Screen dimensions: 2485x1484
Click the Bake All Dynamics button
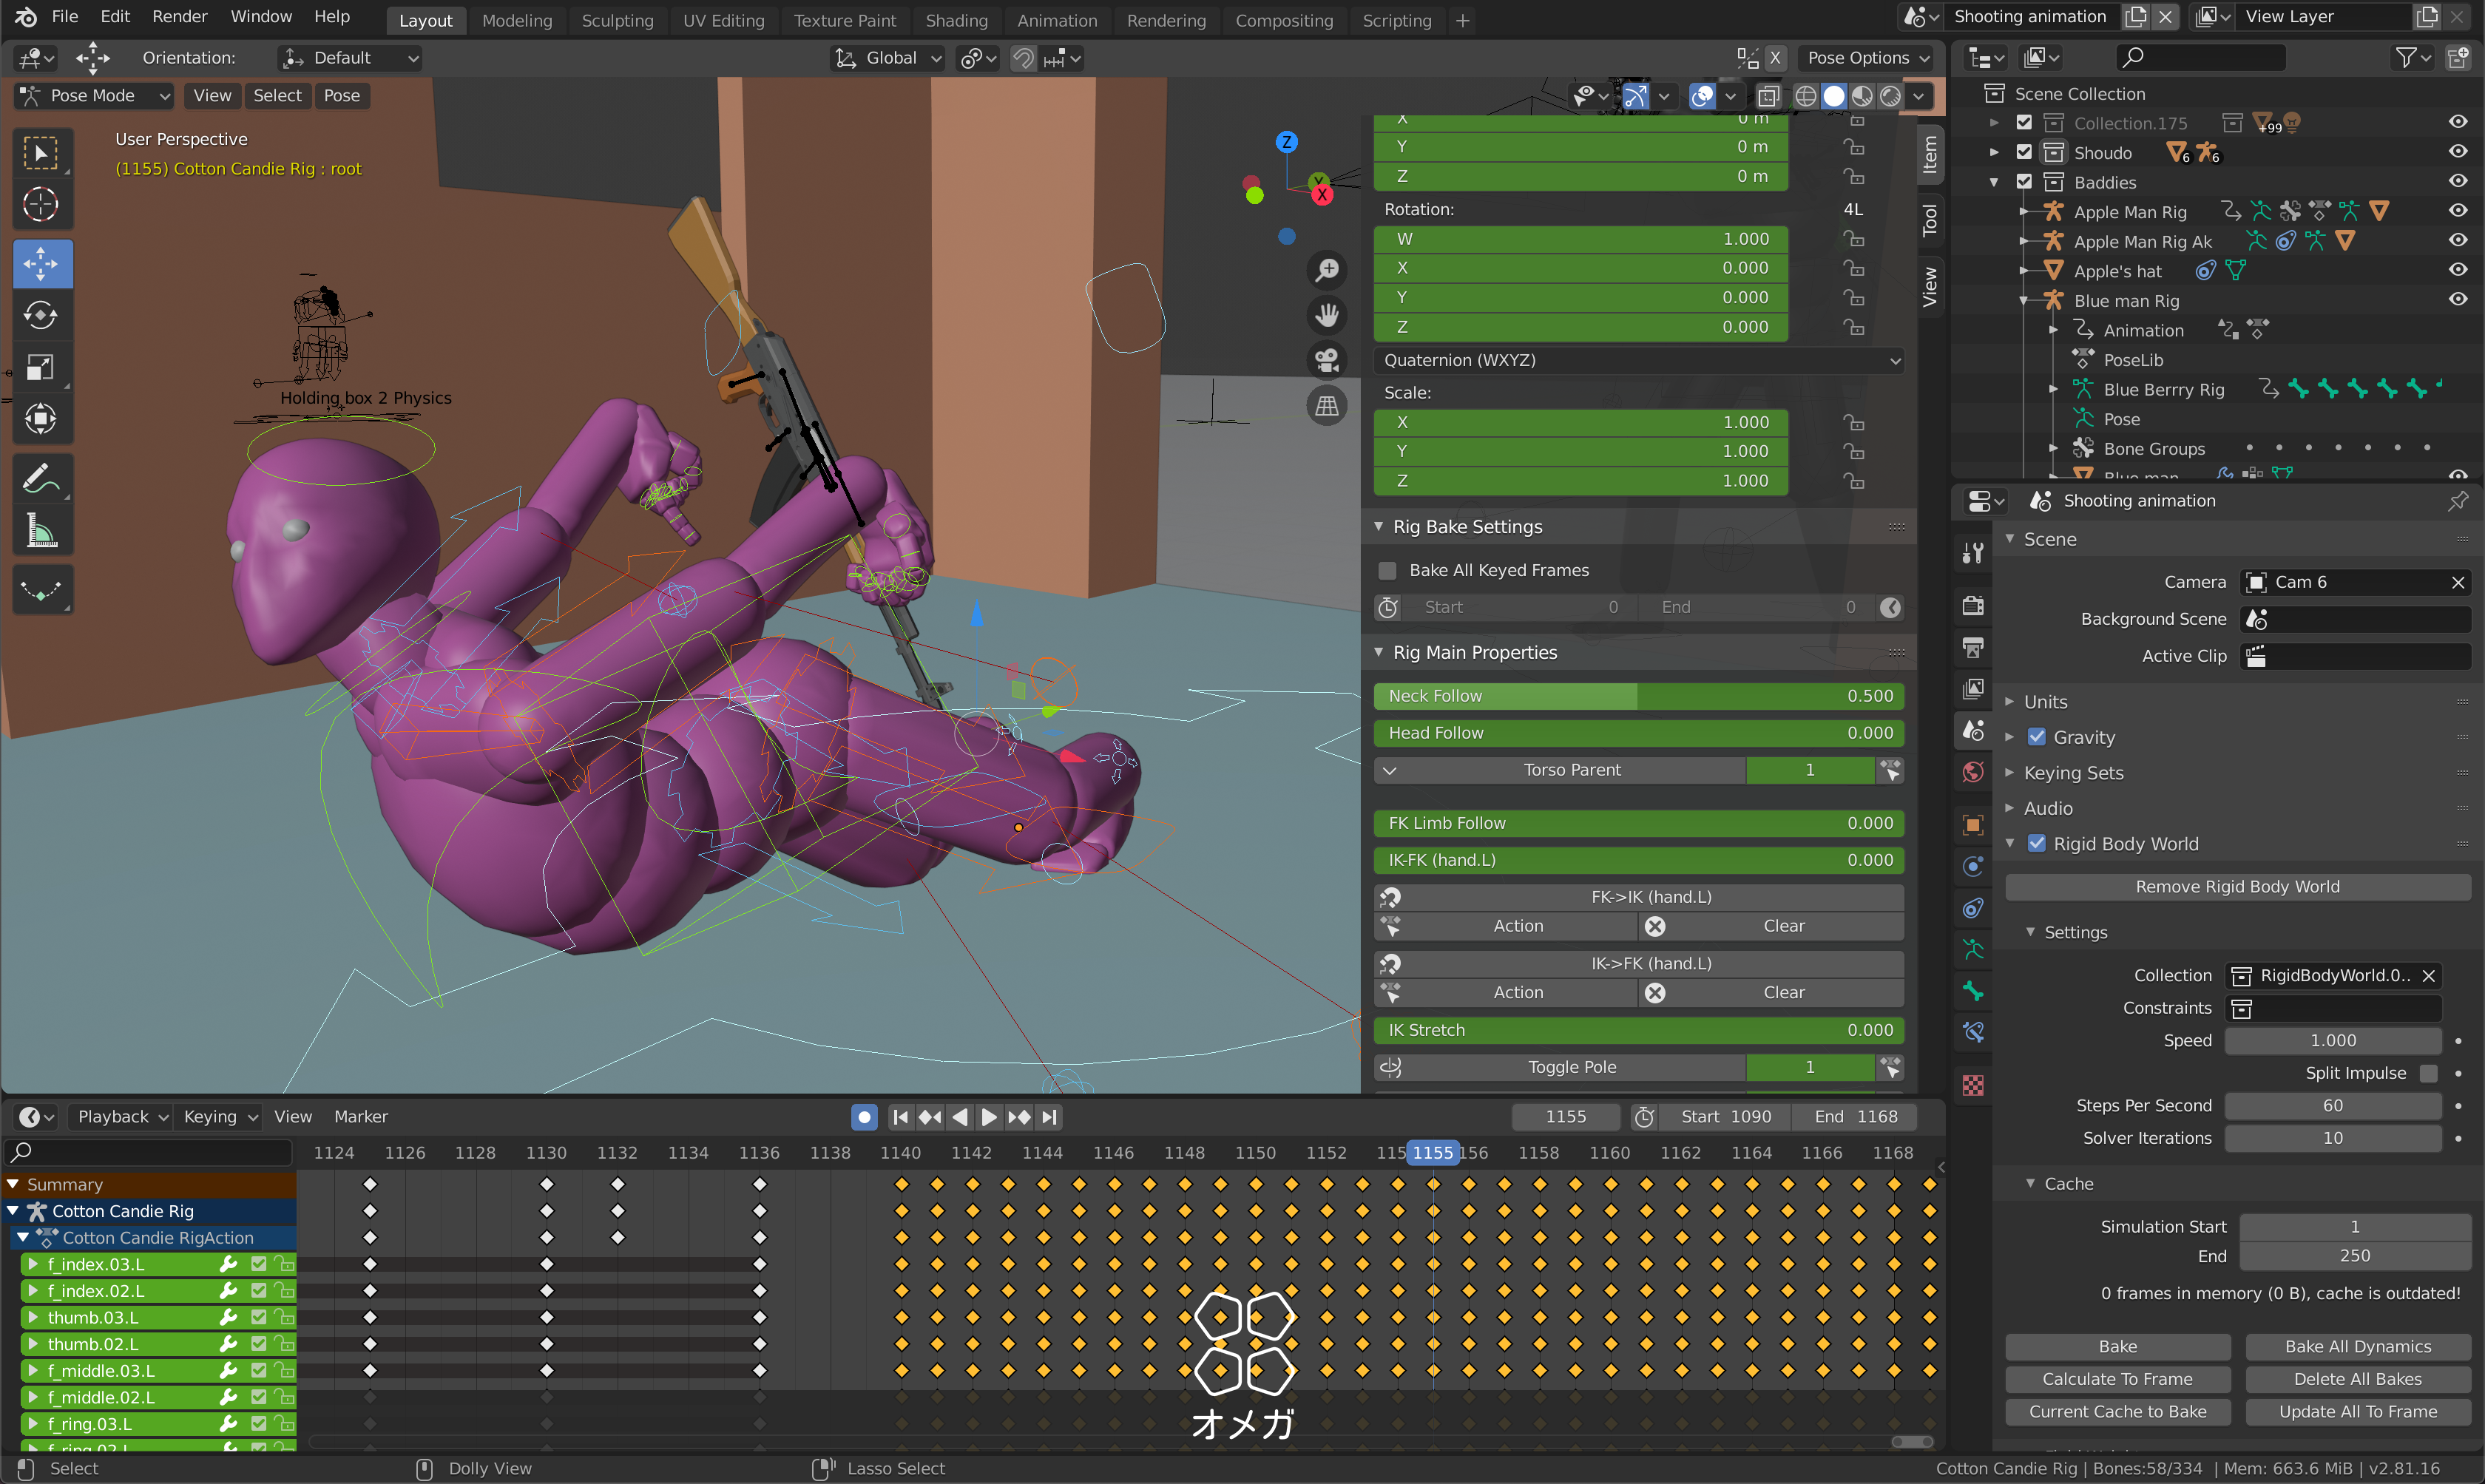tap(2357, 1347)
